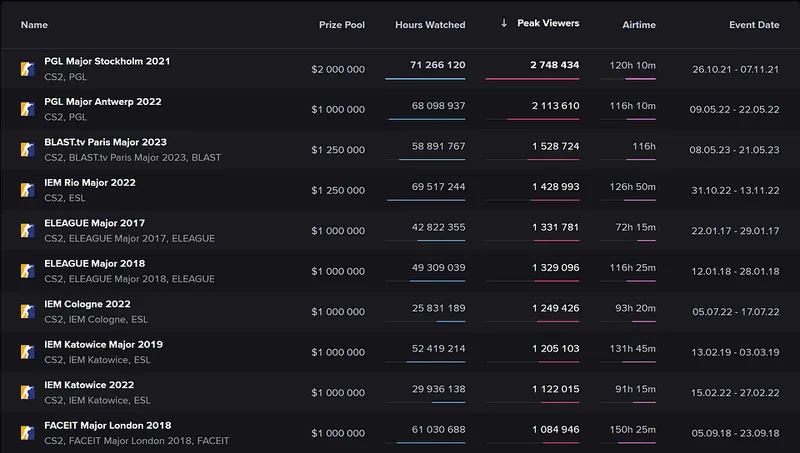Click hours watched value 71 266 120
The image size is (800, 453).
[438, 65]
